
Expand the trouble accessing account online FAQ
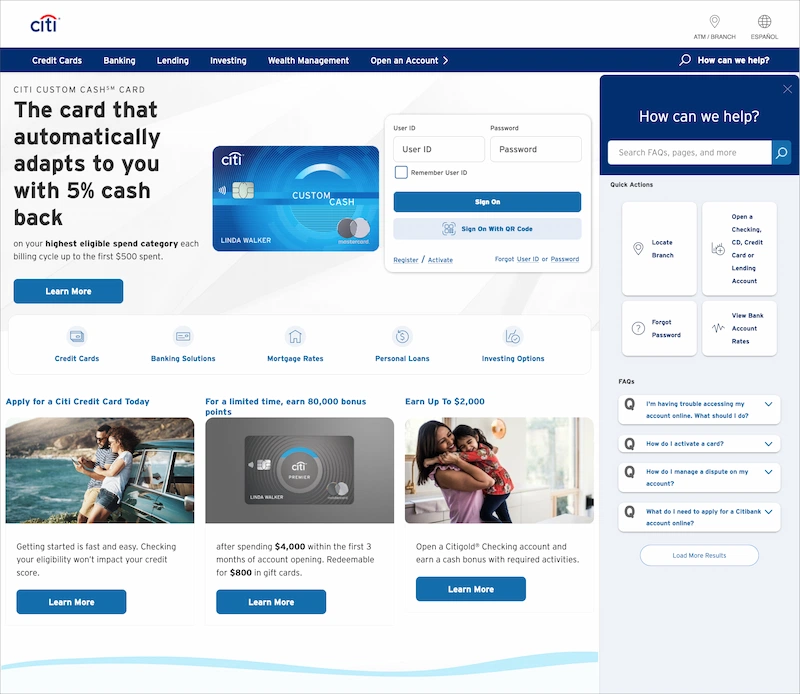(x=768, y=404)
